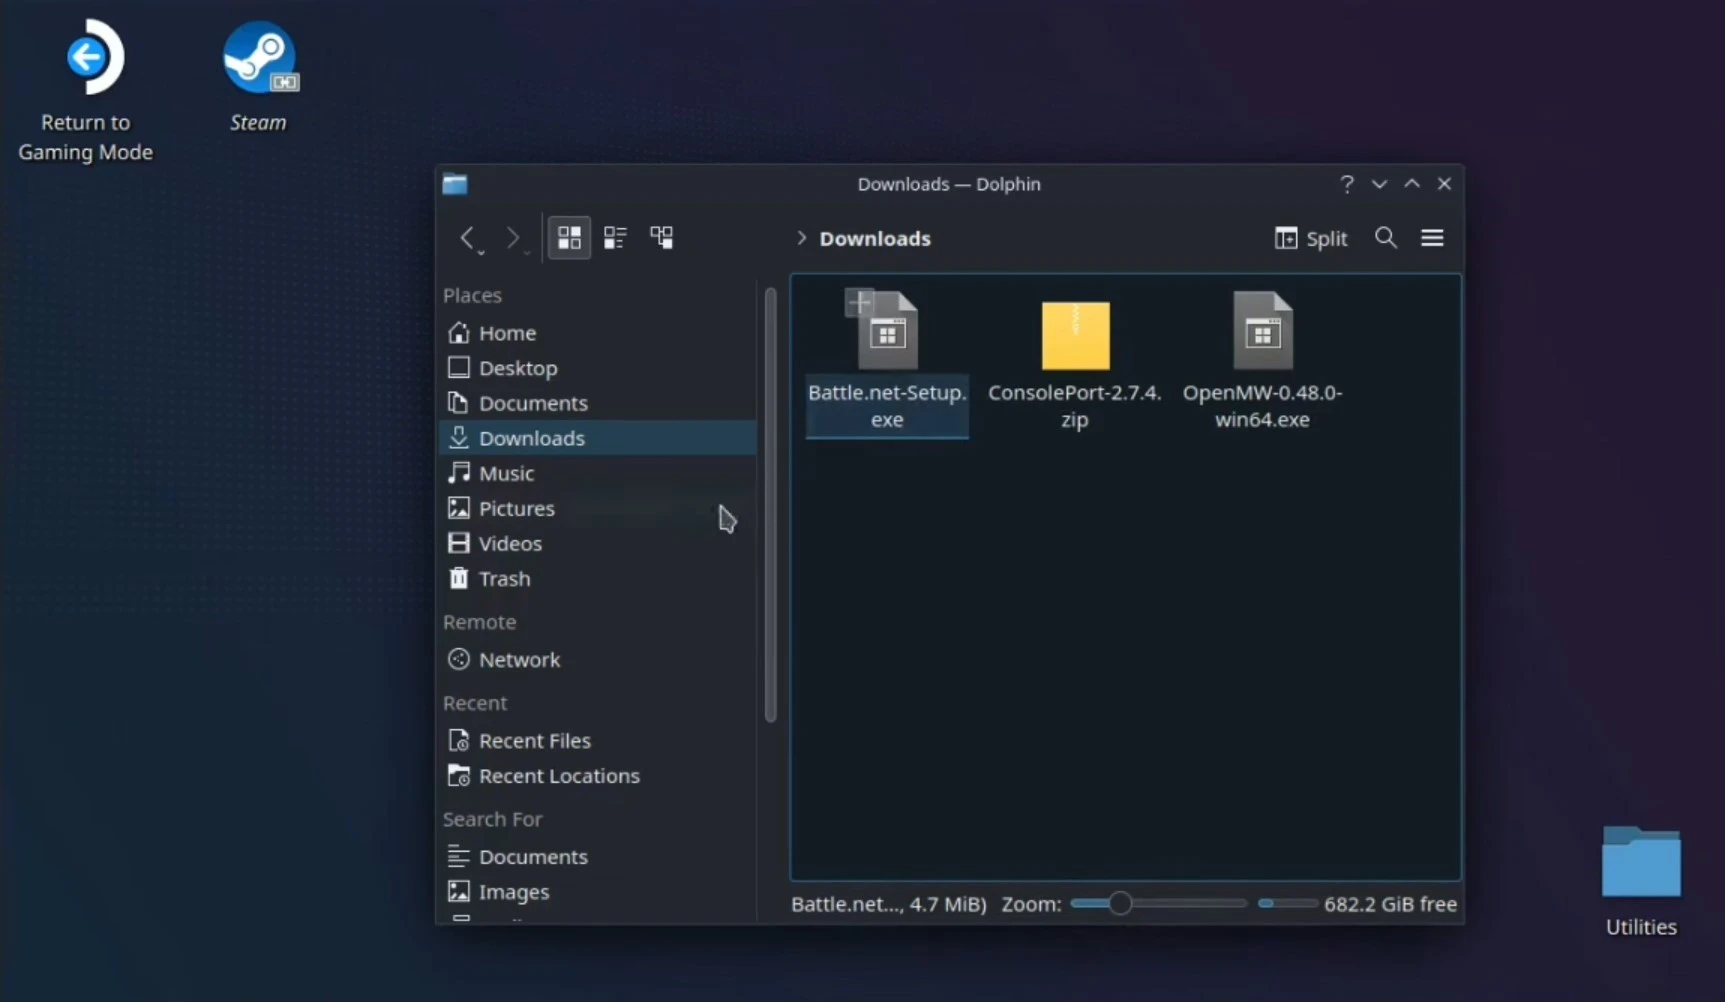Image resolution: width=1725 pixels, height=1002 pixels.
Task: Select OpenMW-0.48.0-win64.exe file
Action: (x=1263, y=331)
